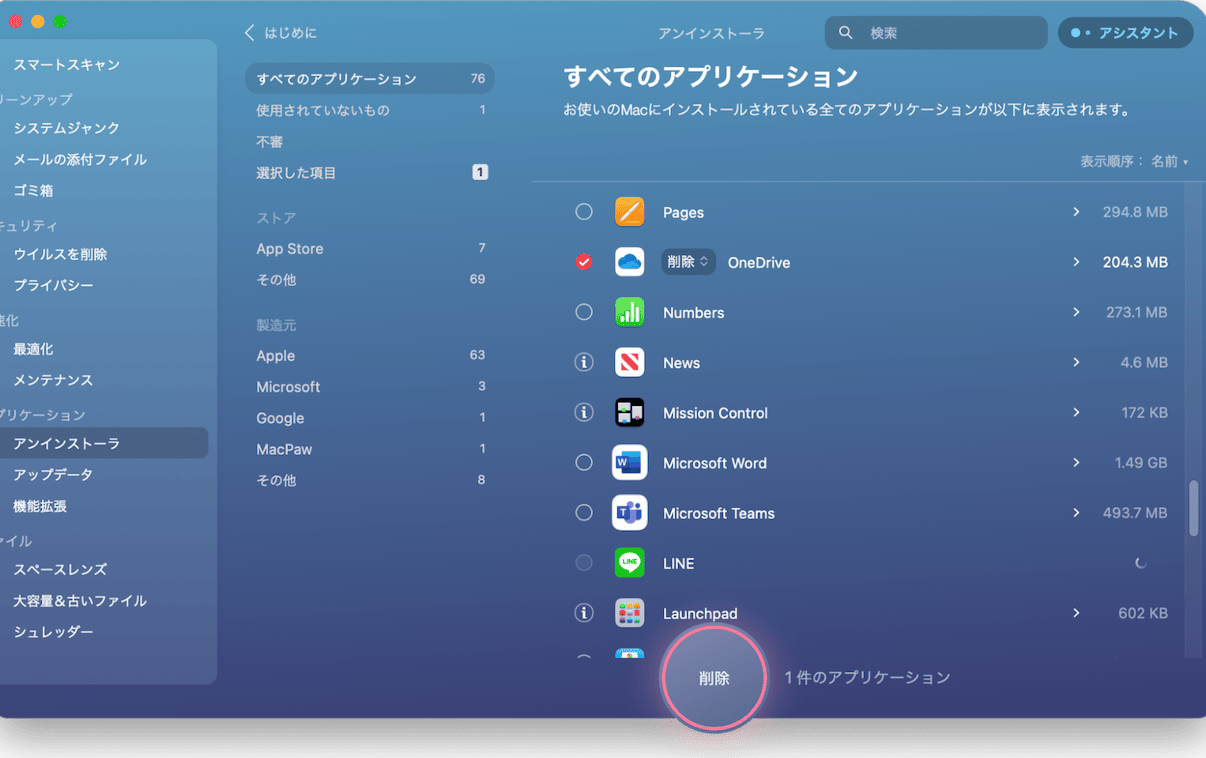Filter by Apple vendor

pyautogui.click(x=370, y=356)
